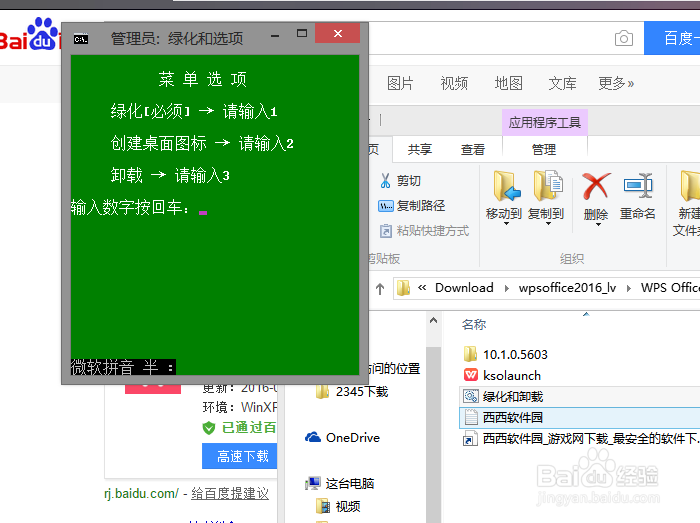Click the New folder icon in ribbon
Viewport: 700px width, 523px height.
pyautogui.click(x=690, y=185)
